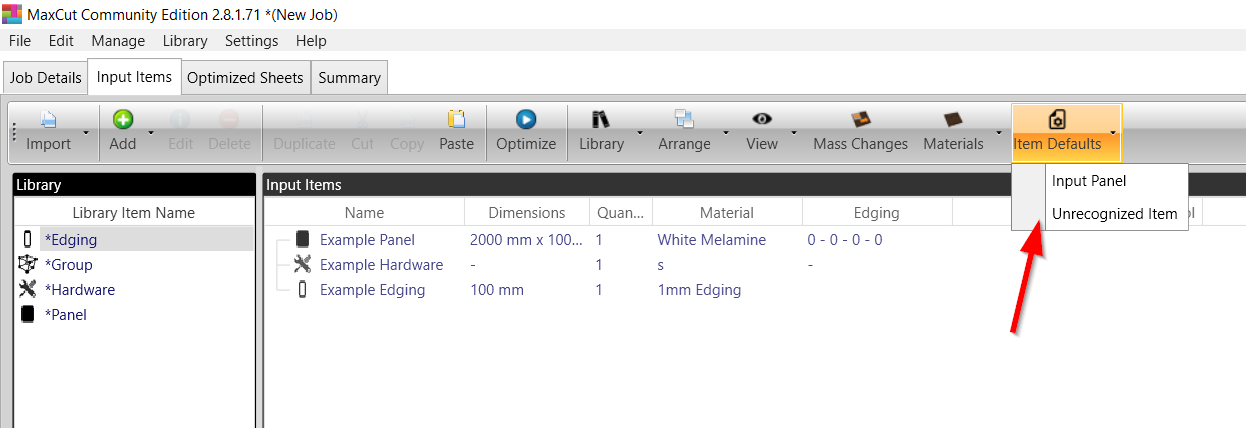Run the Optimize tool
Image resolution: width=1246 pixels, height=428 pixels.
point(526,121)
